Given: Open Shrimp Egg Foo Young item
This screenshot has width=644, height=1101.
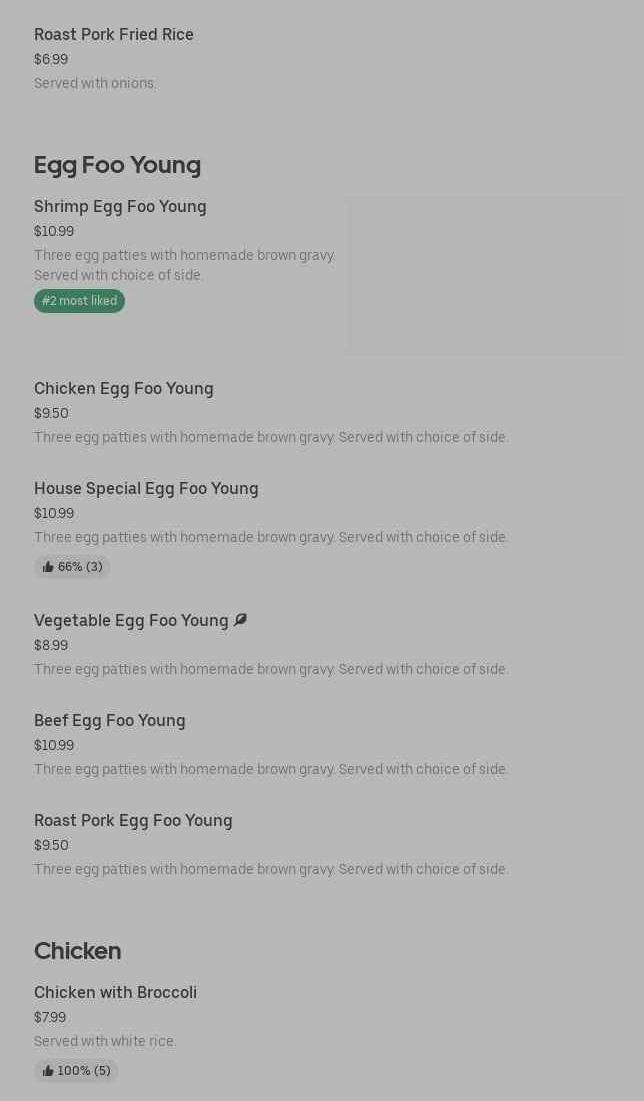Looking at the screenshot, I should [120, 207].
